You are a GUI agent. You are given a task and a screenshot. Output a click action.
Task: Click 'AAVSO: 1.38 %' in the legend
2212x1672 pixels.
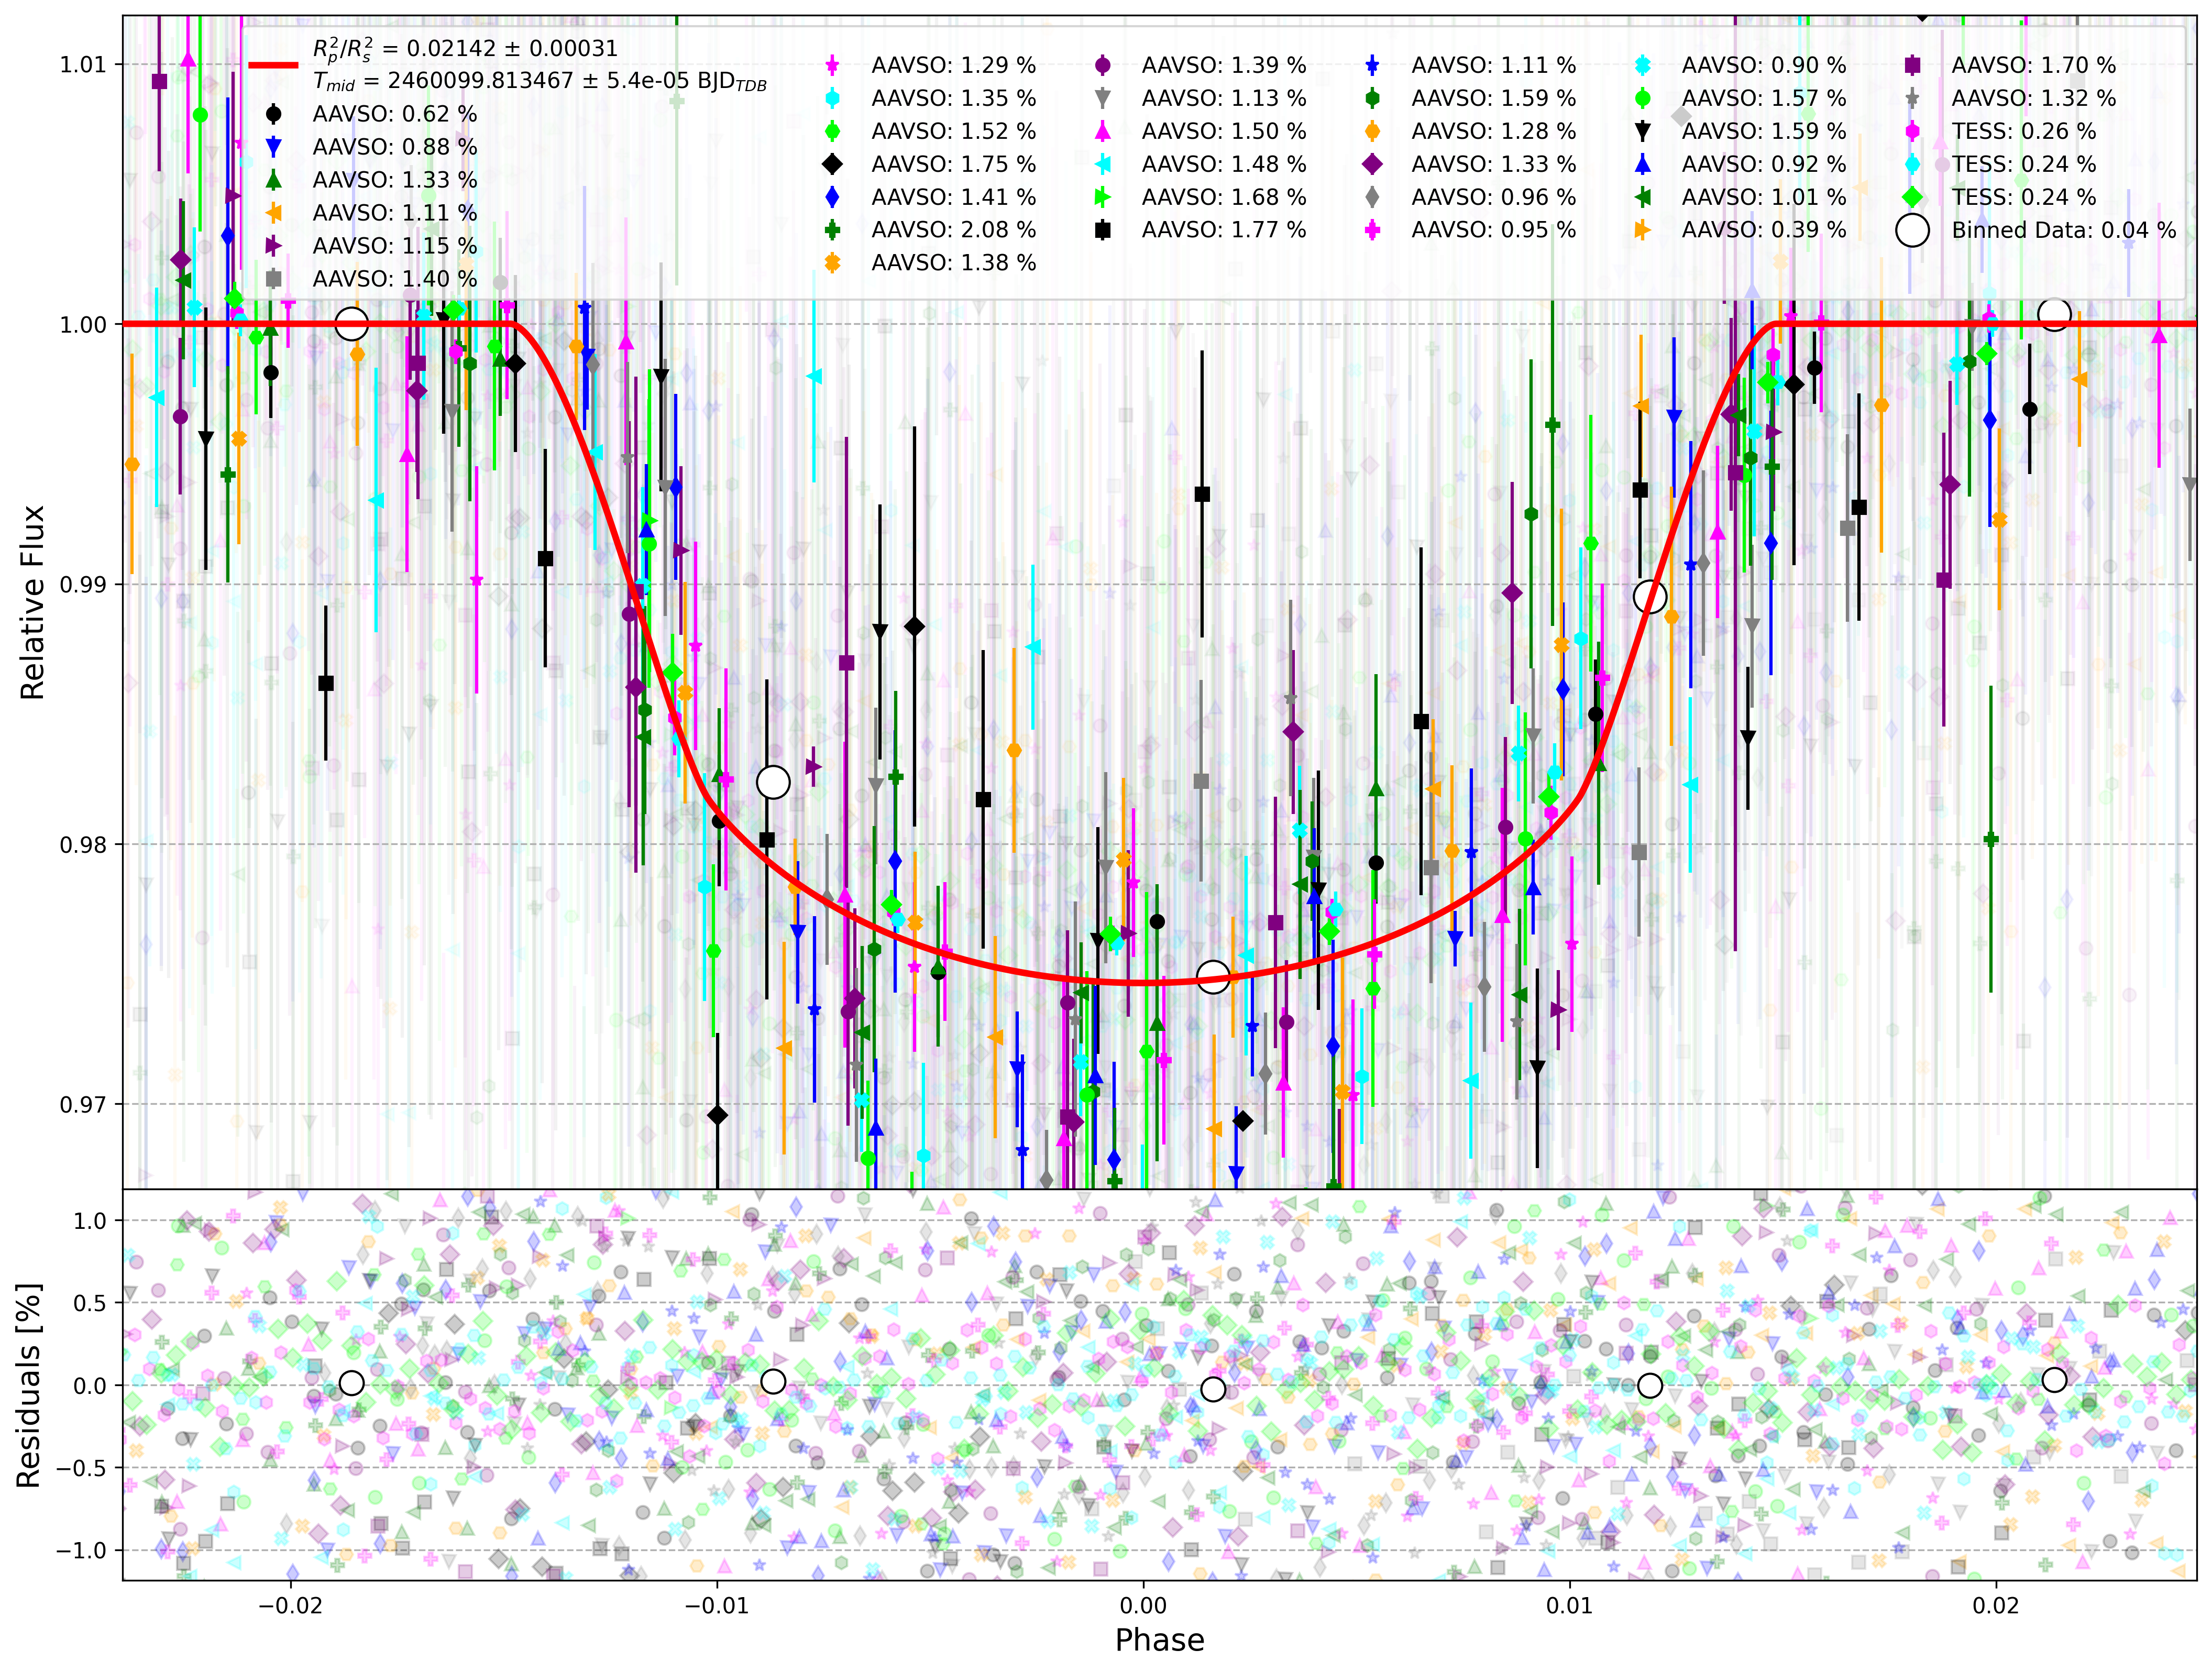tap(953, 263)
